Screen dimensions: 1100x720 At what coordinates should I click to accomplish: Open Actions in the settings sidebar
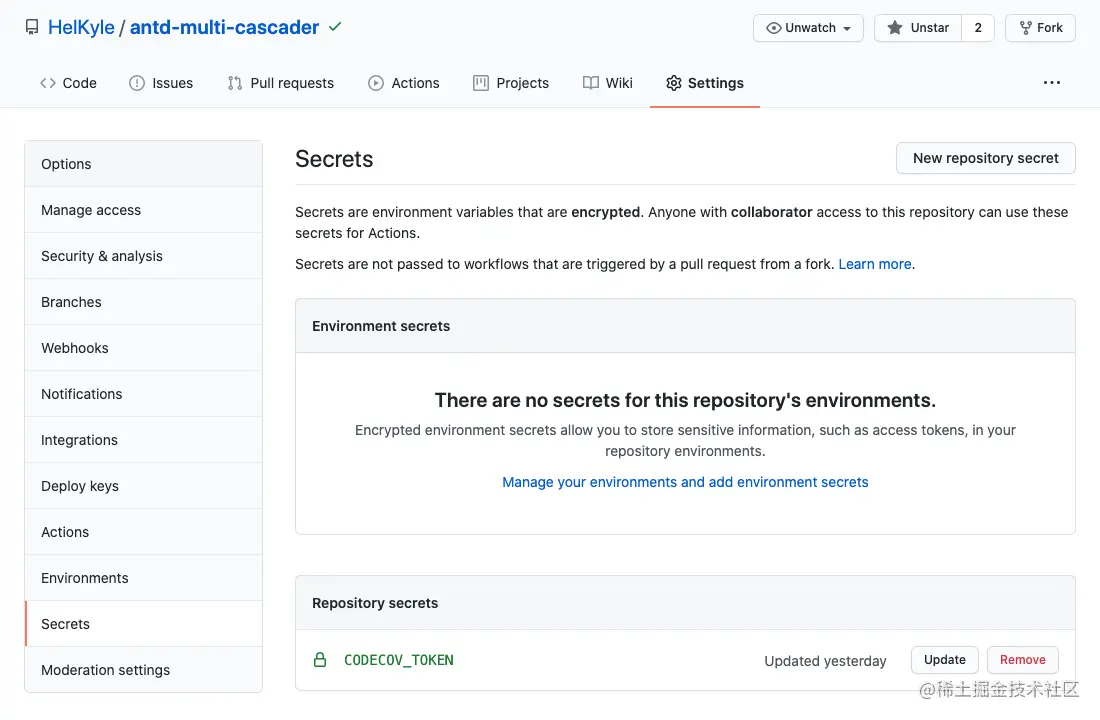tap(144, 532)
